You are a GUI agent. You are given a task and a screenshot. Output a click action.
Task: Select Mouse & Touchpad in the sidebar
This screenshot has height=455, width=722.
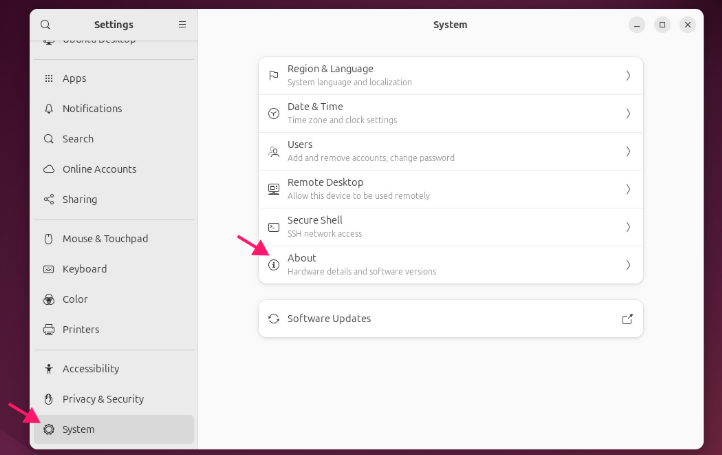point(114,239)
